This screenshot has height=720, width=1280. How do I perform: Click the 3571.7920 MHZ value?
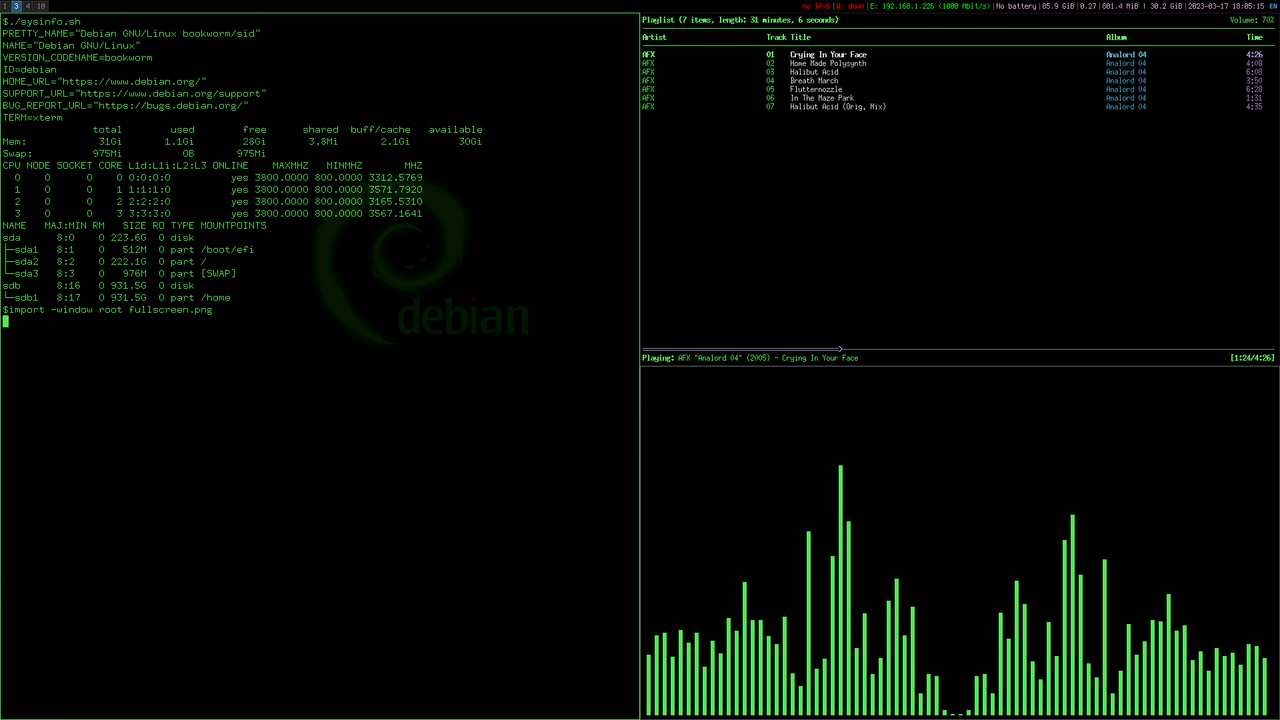395,189
